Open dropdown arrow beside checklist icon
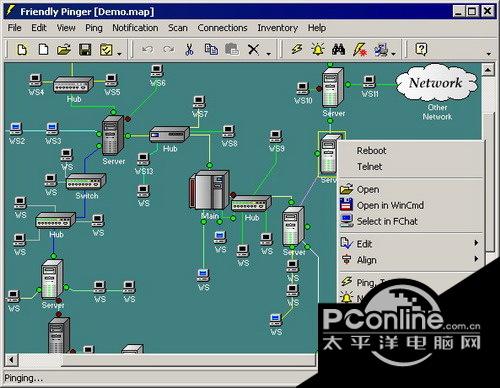500x388 pixels. pyautogui.click(x=119, y=53)
